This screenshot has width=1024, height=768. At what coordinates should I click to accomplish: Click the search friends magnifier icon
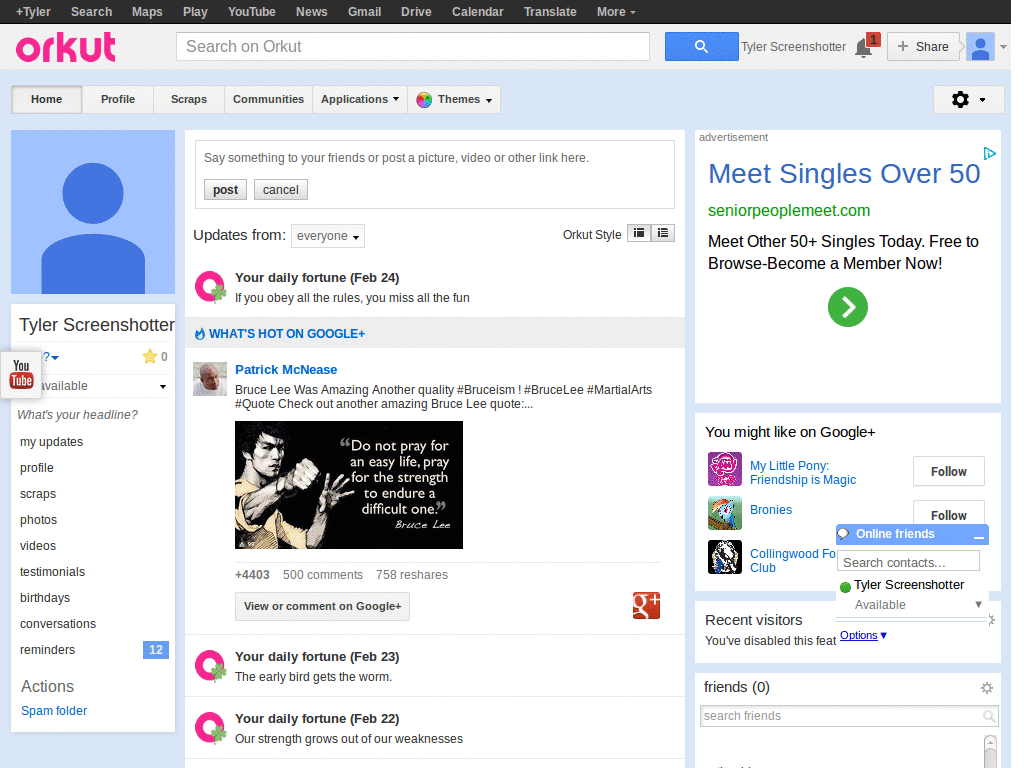(x=989, y=716)
